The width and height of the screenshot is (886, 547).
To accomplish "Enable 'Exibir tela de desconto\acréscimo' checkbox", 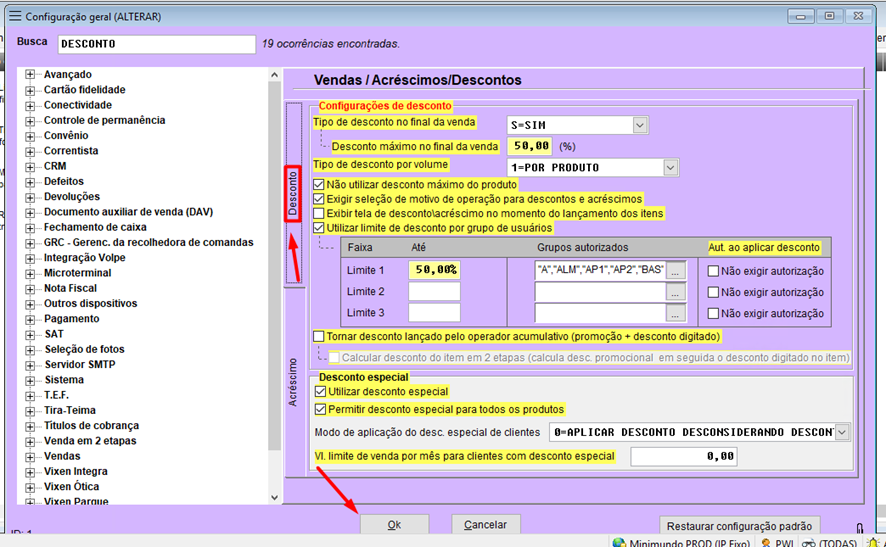I will click(x=319, y=213).
